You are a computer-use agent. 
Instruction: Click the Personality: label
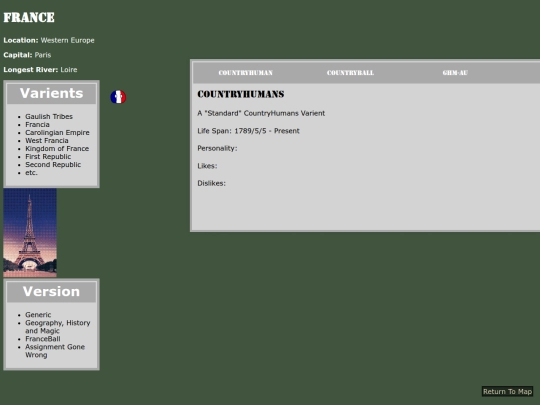click(x=217, y=148)
